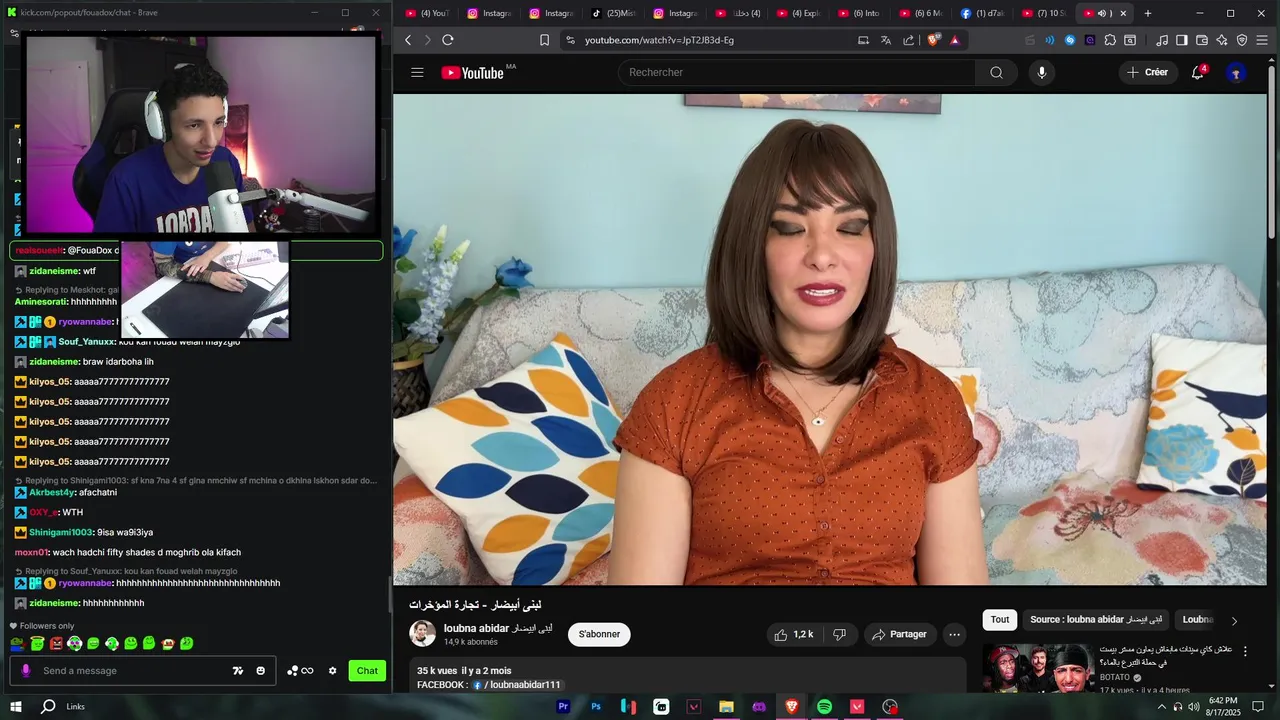Open Brave main hamburger menu

(1262, 40)
